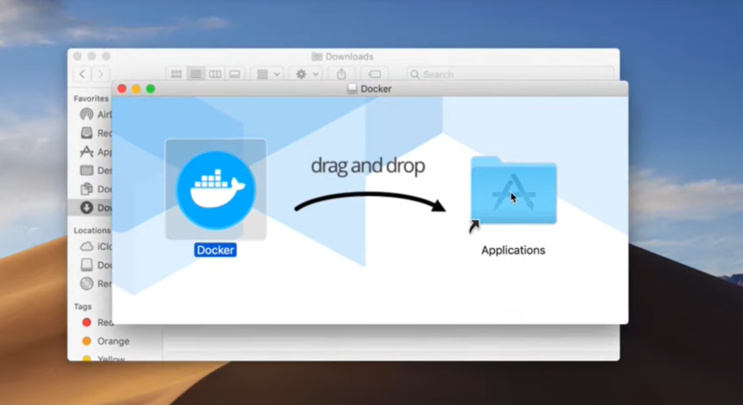Open iCloud Drive under Locations
Image resolution: width=743 pixels, height=405 pixels.
point(87,246)
